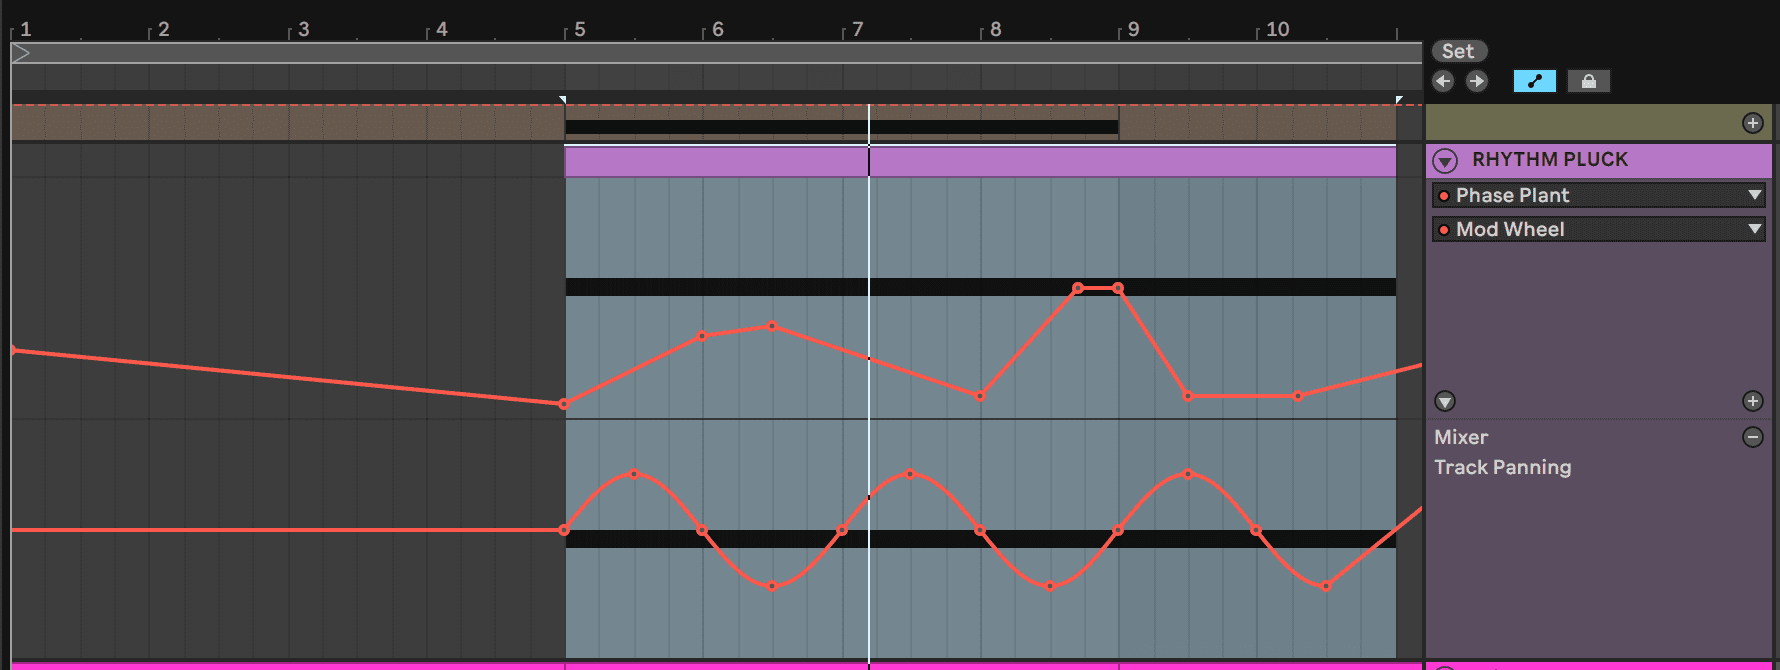This screenshot has height=670, width=1780.
Task: Select Track Panning center breakpoint at bar 7
Action: [x=842, y=530]
